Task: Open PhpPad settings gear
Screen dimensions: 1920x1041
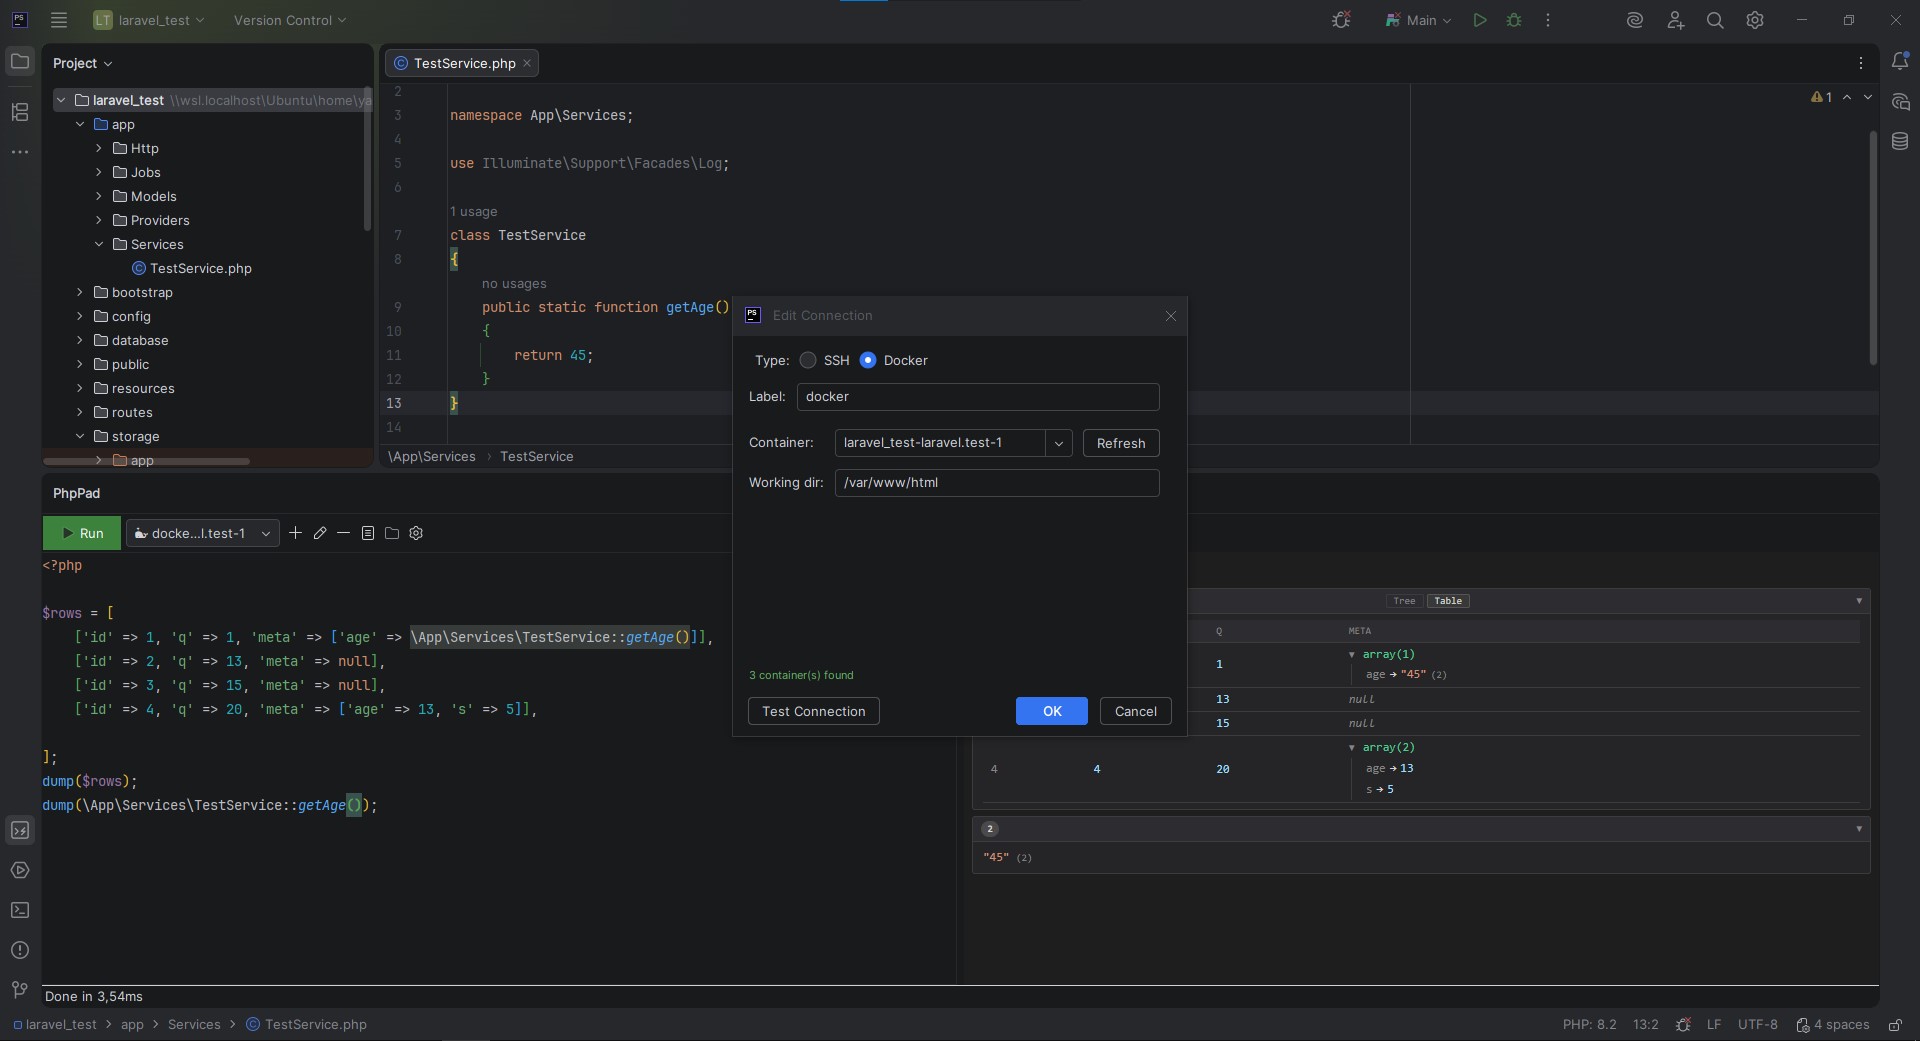Action: tap(416, 533)
